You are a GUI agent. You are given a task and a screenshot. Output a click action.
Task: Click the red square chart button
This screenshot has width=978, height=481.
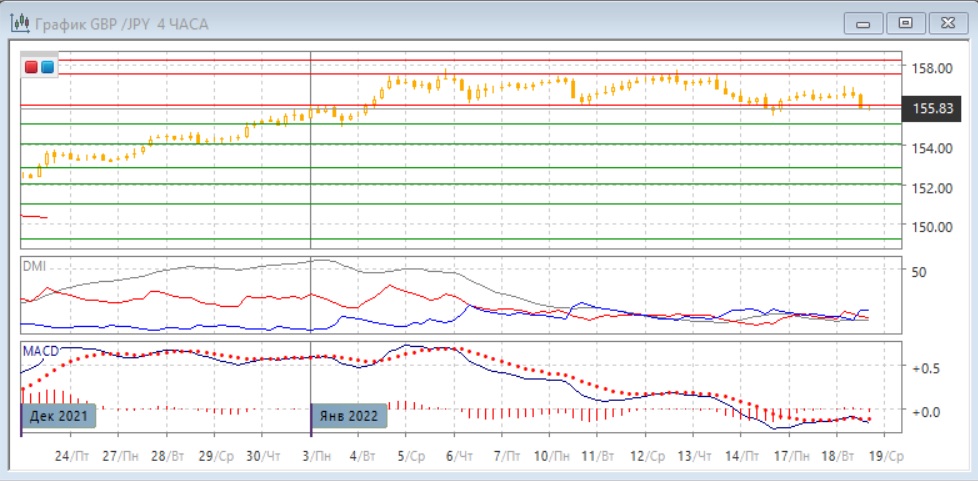click(x=32, y=67)
